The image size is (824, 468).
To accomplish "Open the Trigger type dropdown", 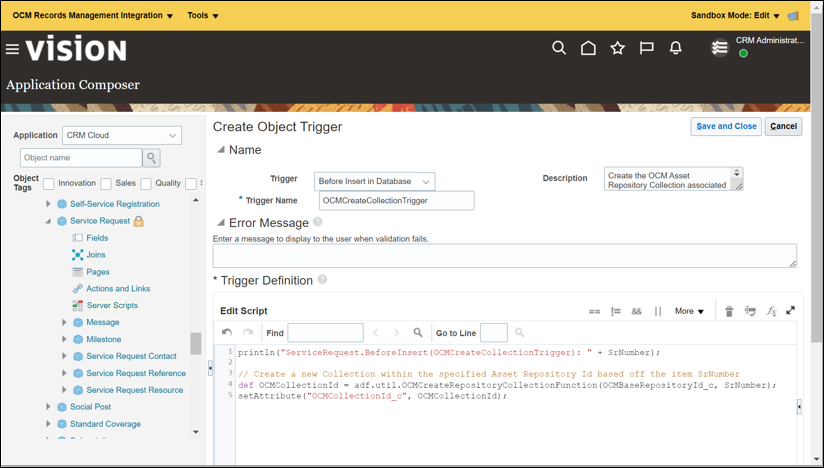I will tap(374, 181).
